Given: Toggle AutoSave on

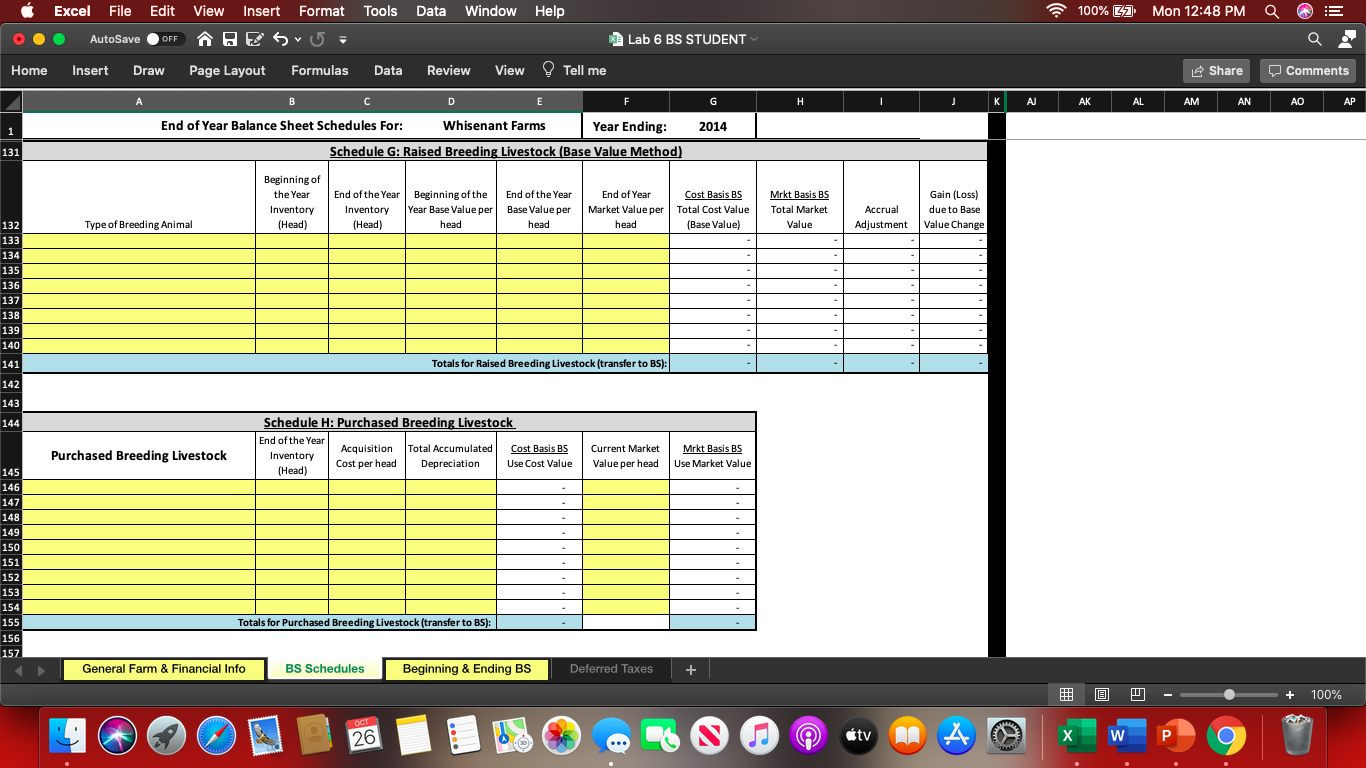Looking at the screenshot, I should coord(165,38).
